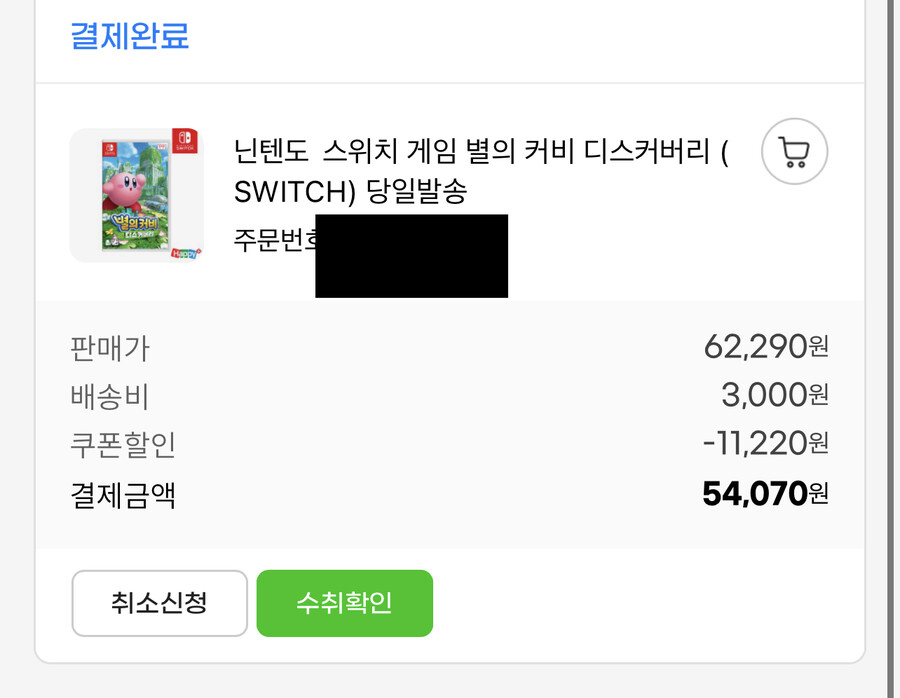Click the shopping cart icon
This screenshot has width=900, height=698.
coord(794,152)
